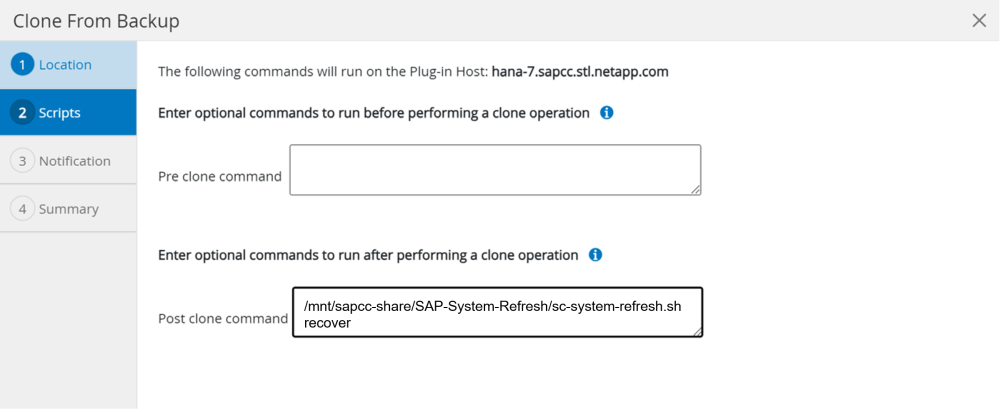Jump to the Summary step label

69,209
